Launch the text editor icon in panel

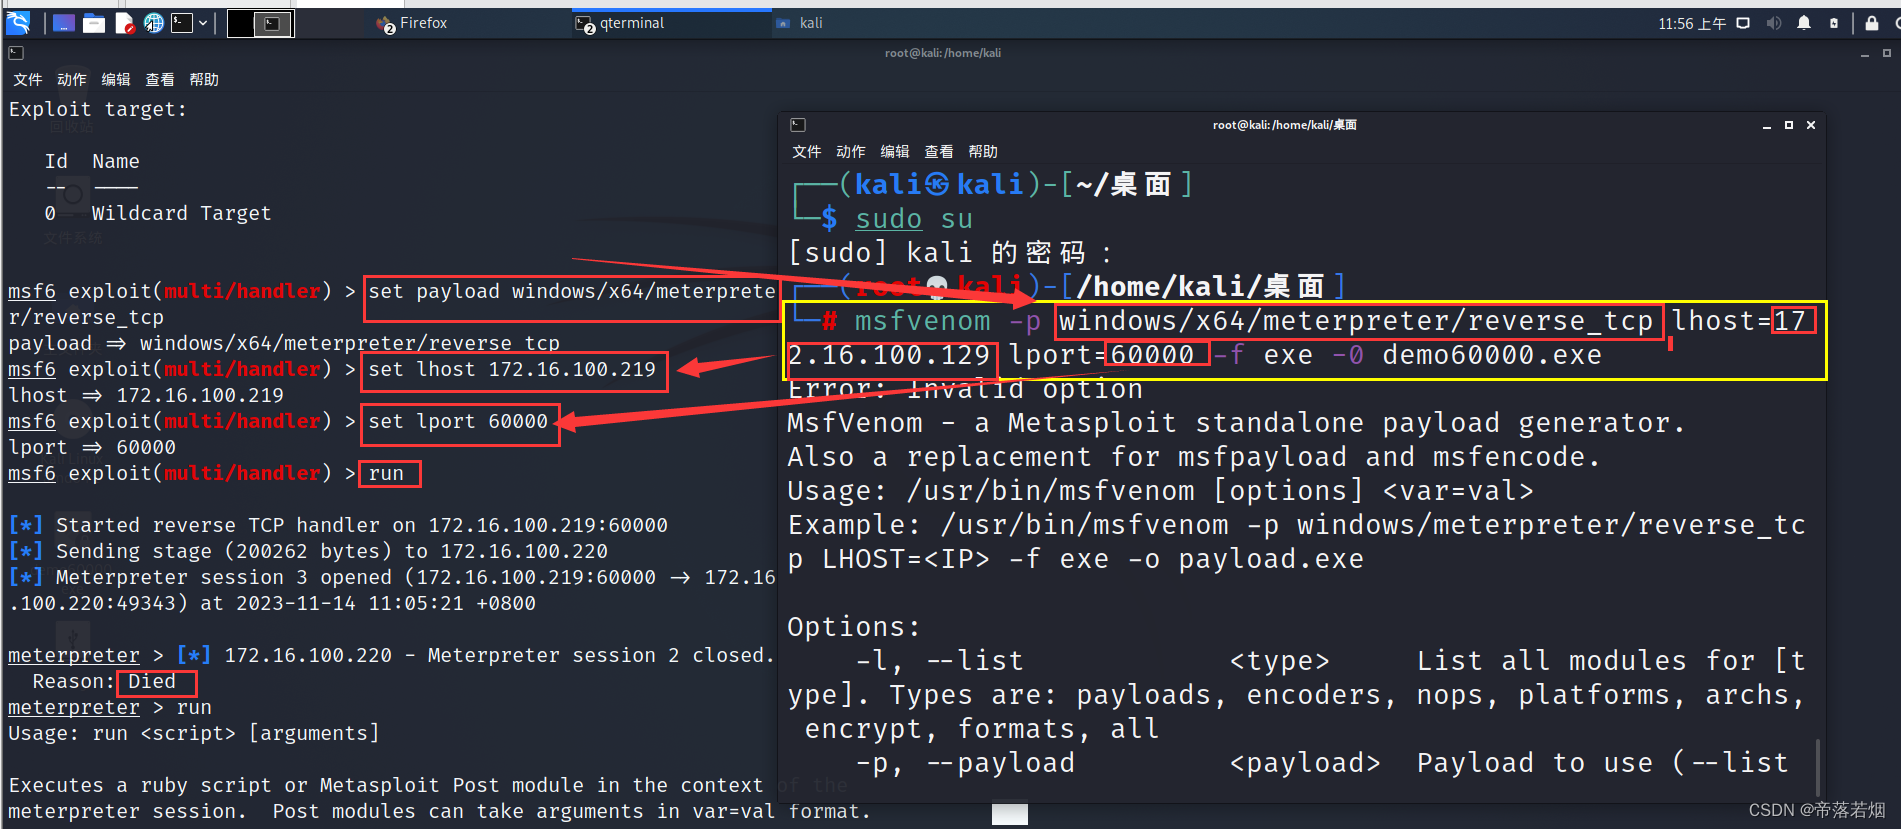[x=124, y=23]
